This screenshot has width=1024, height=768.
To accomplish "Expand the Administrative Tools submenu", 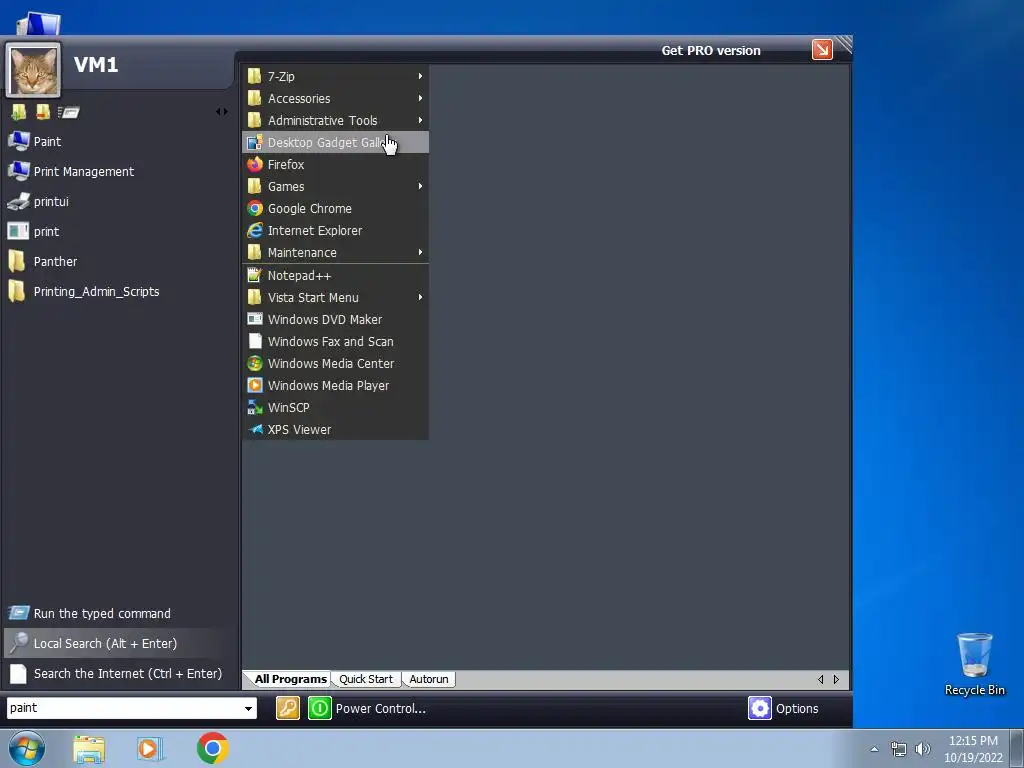I will (x=335, y=120).
